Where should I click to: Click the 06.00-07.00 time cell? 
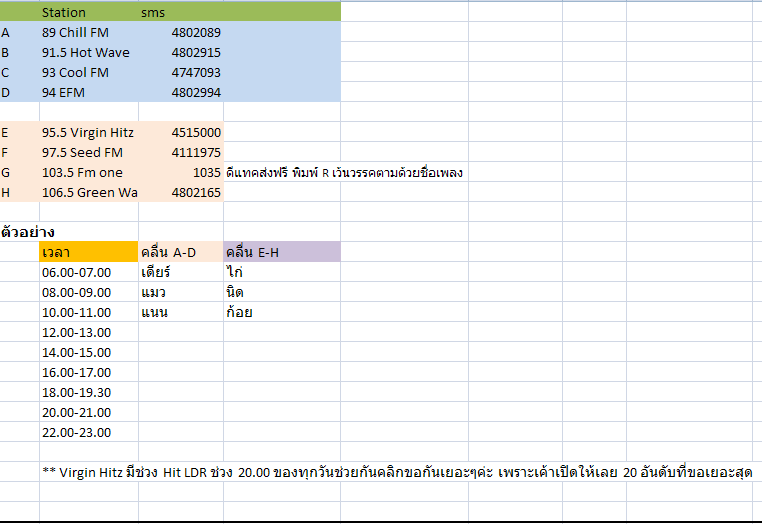[x=89, y=272]
